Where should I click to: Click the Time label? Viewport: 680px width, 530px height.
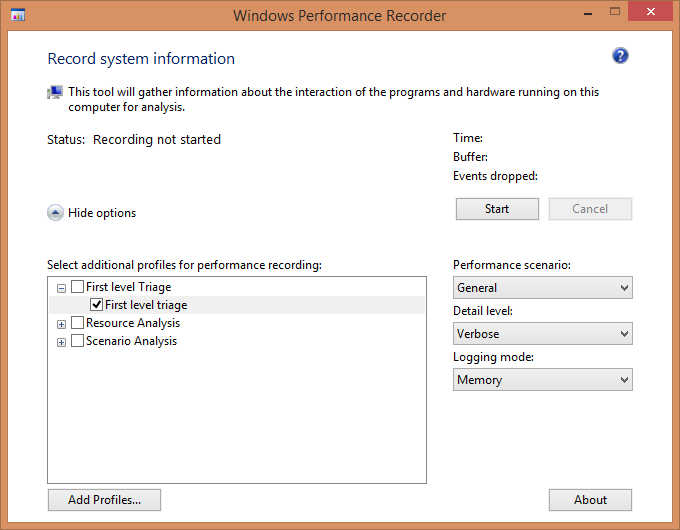(x=468, y=138)
